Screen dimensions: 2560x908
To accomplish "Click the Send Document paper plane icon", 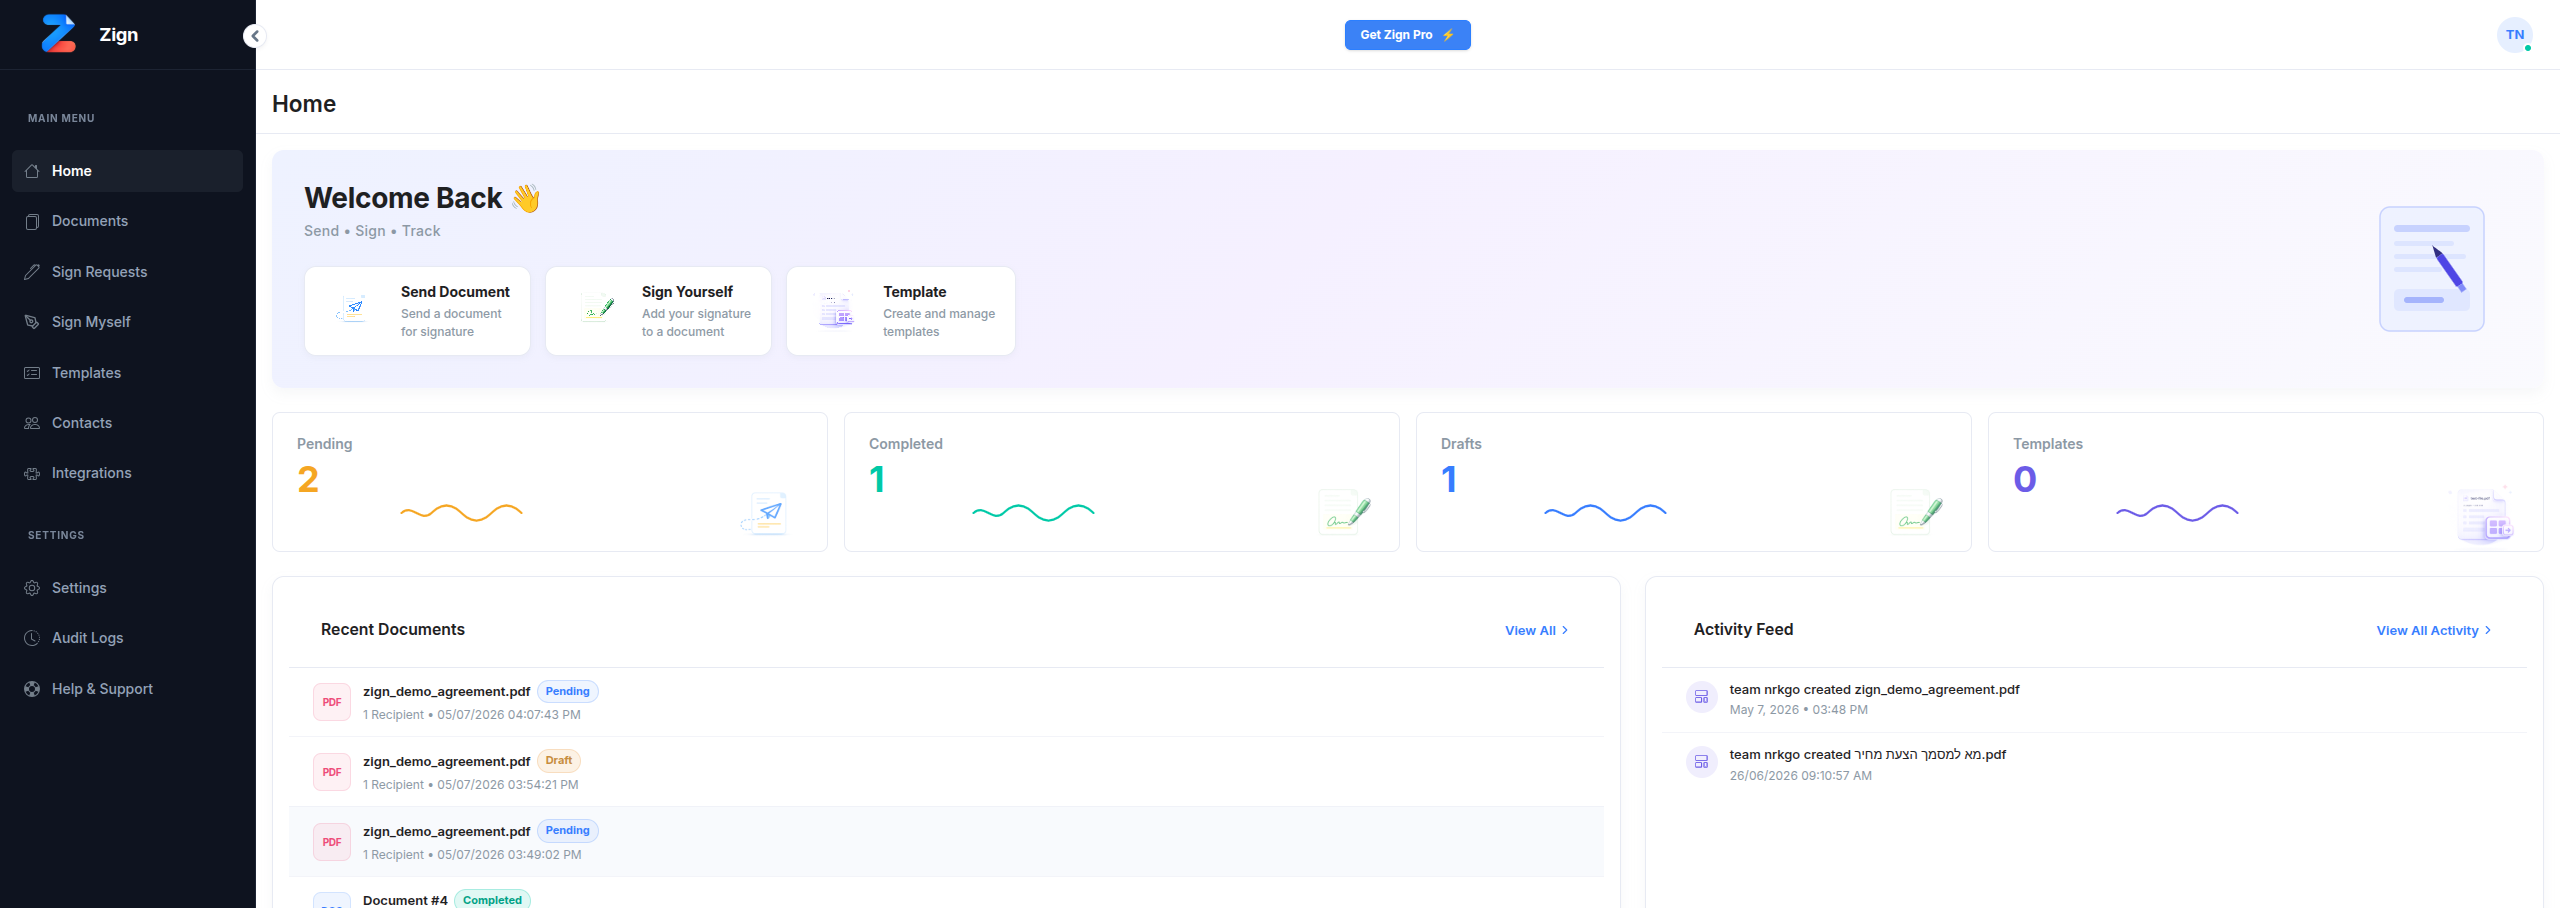I will tap(353, 309).
